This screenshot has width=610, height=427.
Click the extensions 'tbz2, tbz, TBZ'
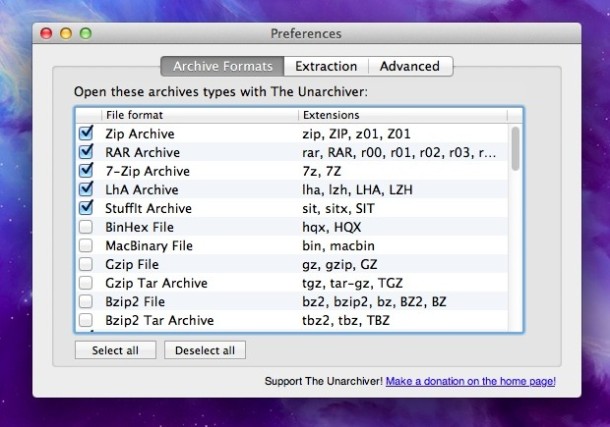tap(346, 320)
